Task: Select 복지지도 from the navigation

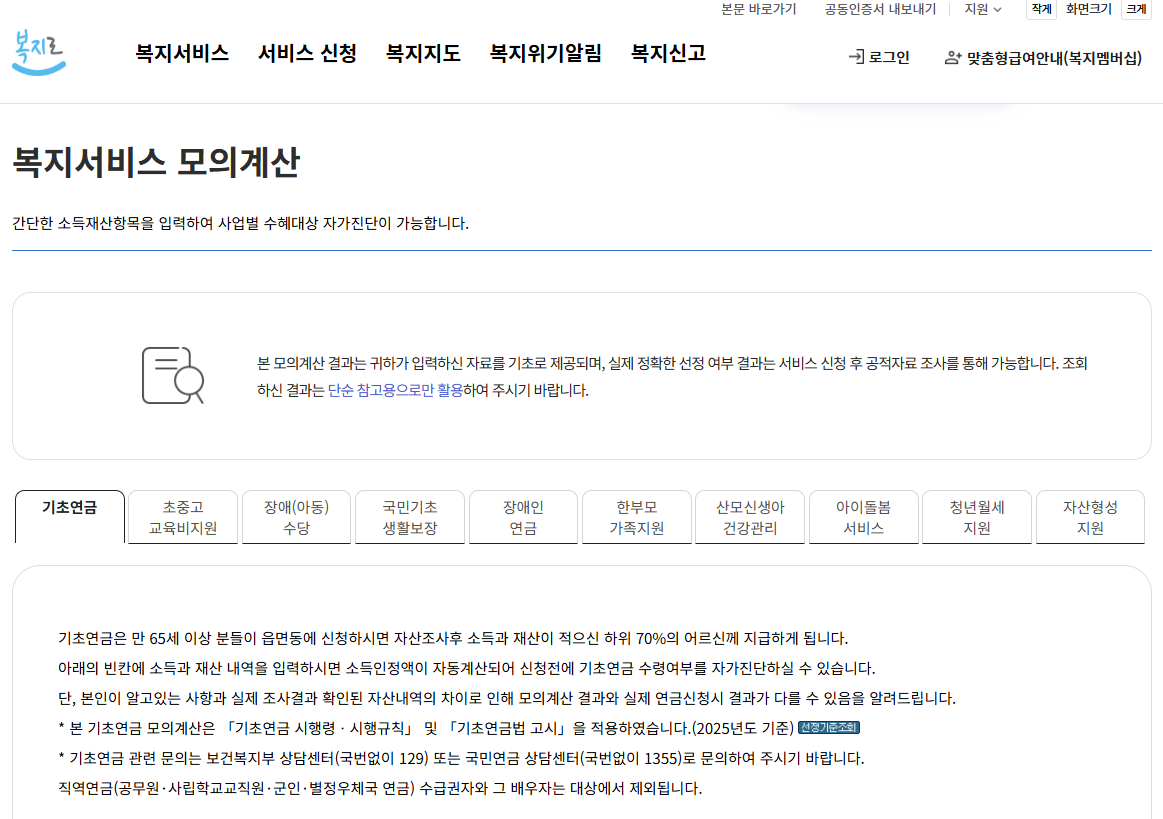Action: (421, 54)
